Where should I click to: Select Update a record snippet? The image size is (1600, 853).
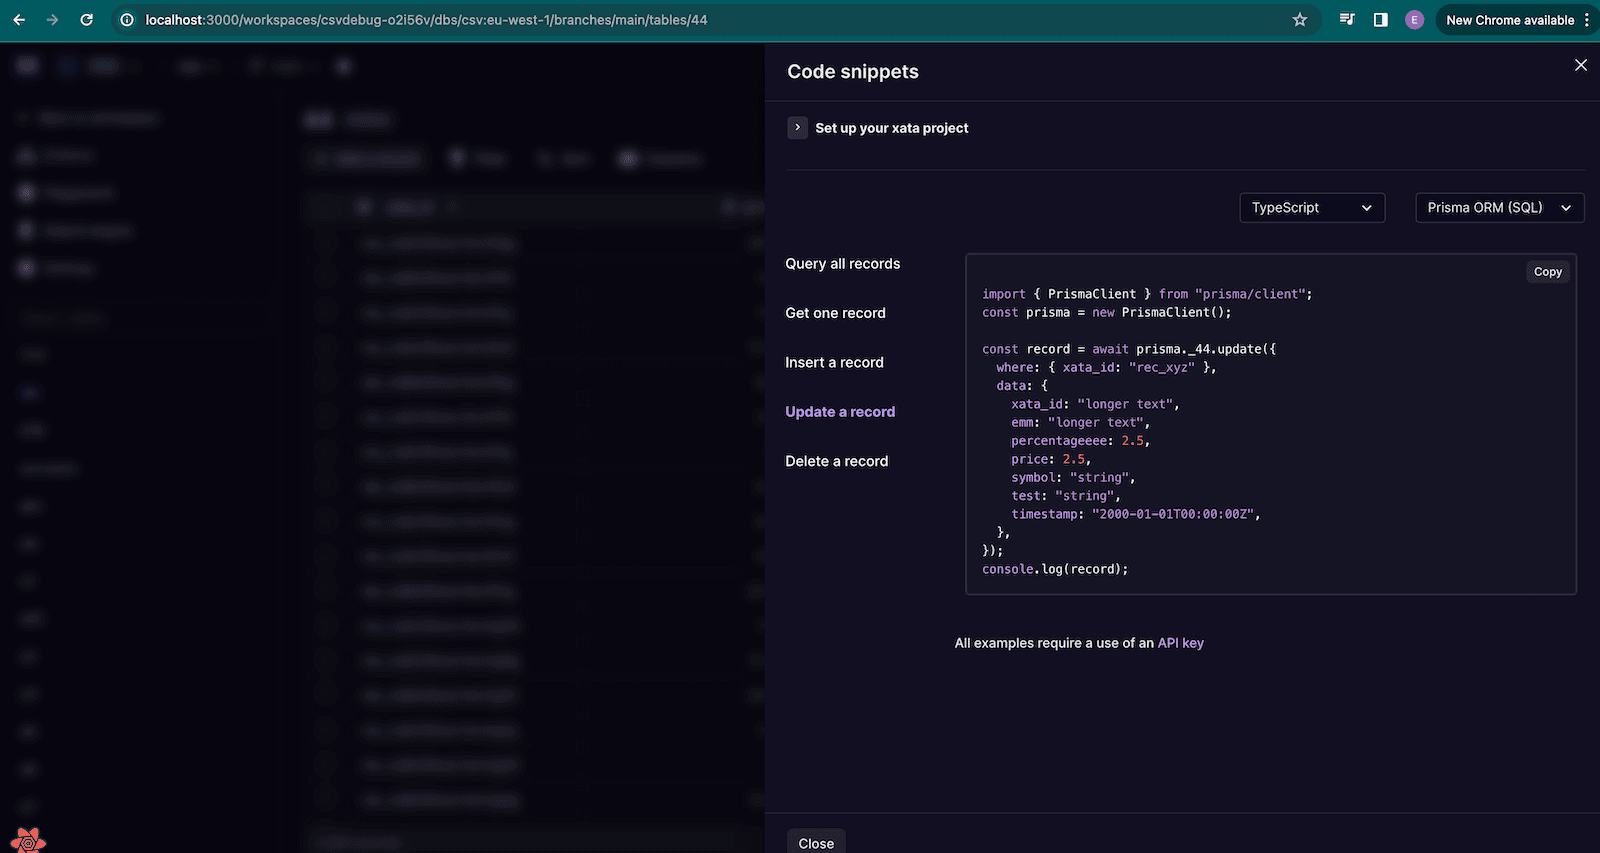coord(840,412)
